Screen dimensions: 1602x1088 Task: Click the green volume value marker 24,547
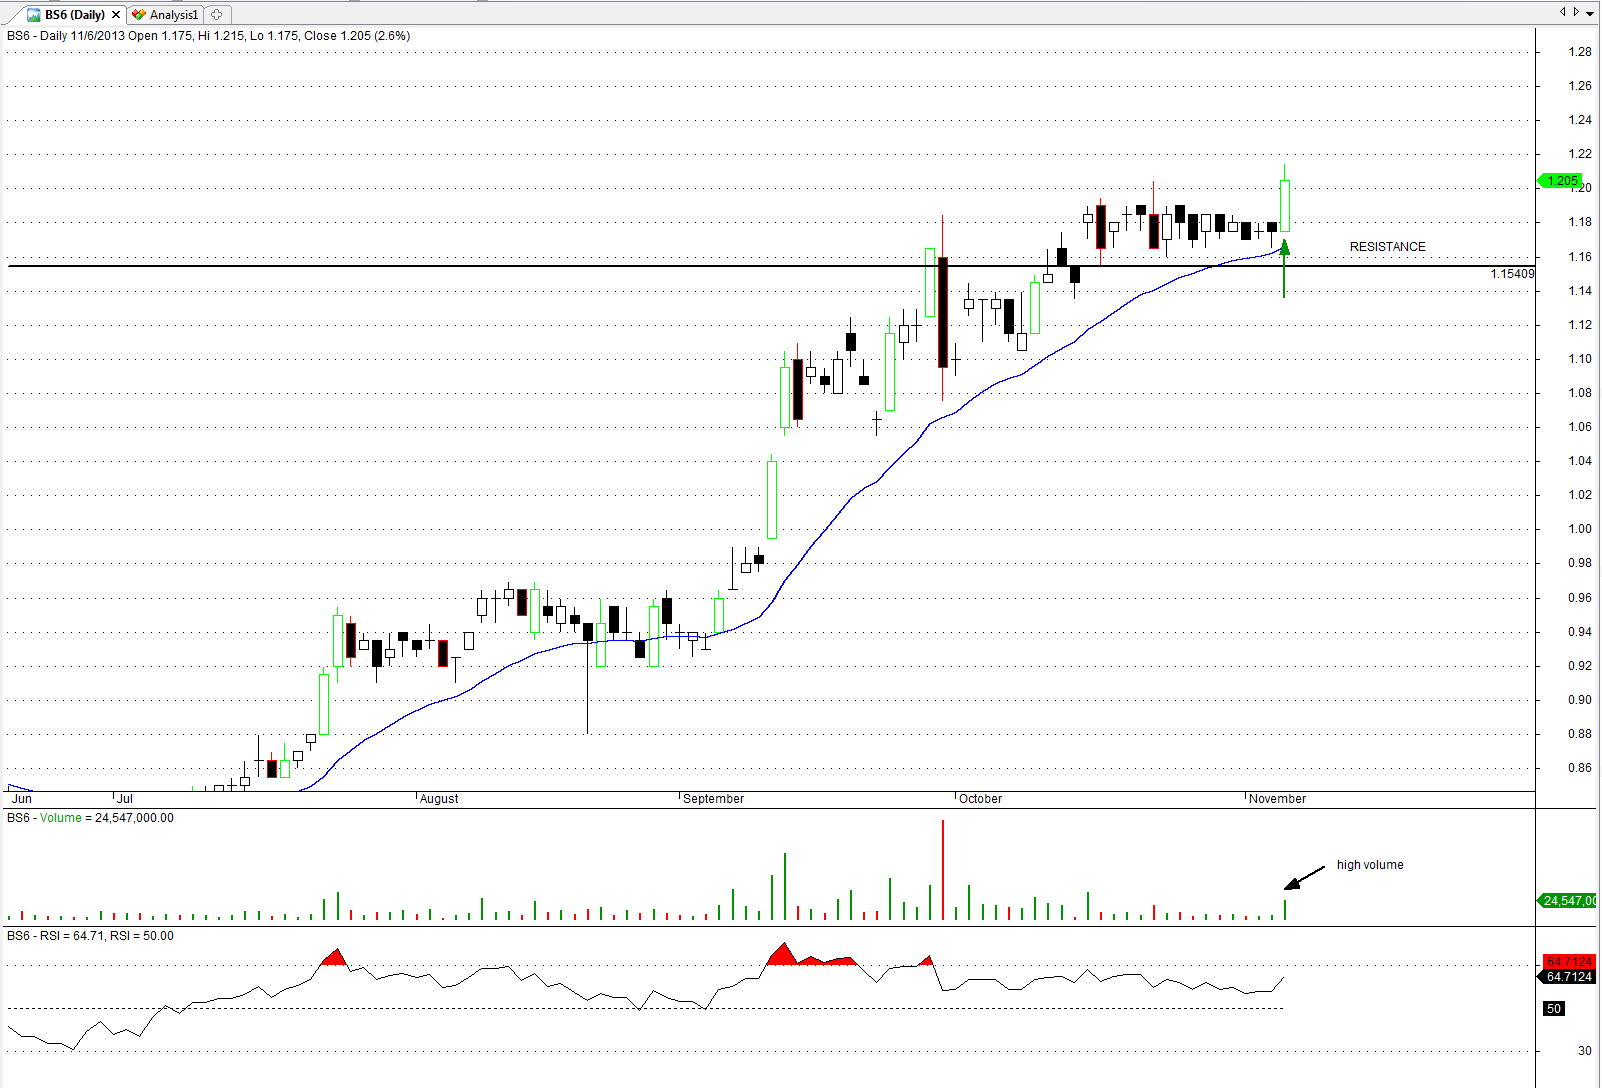pyautogui.click(x=1569, y=901)
